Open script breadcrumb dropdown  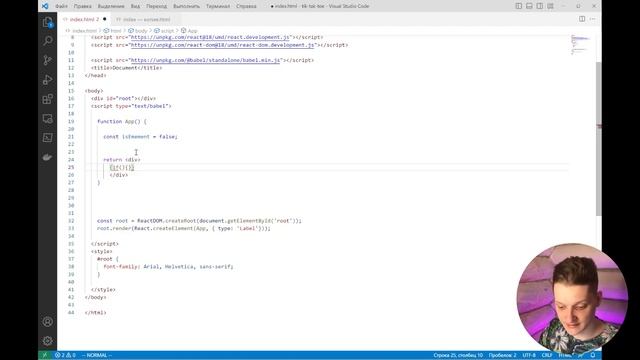[164, 31]
